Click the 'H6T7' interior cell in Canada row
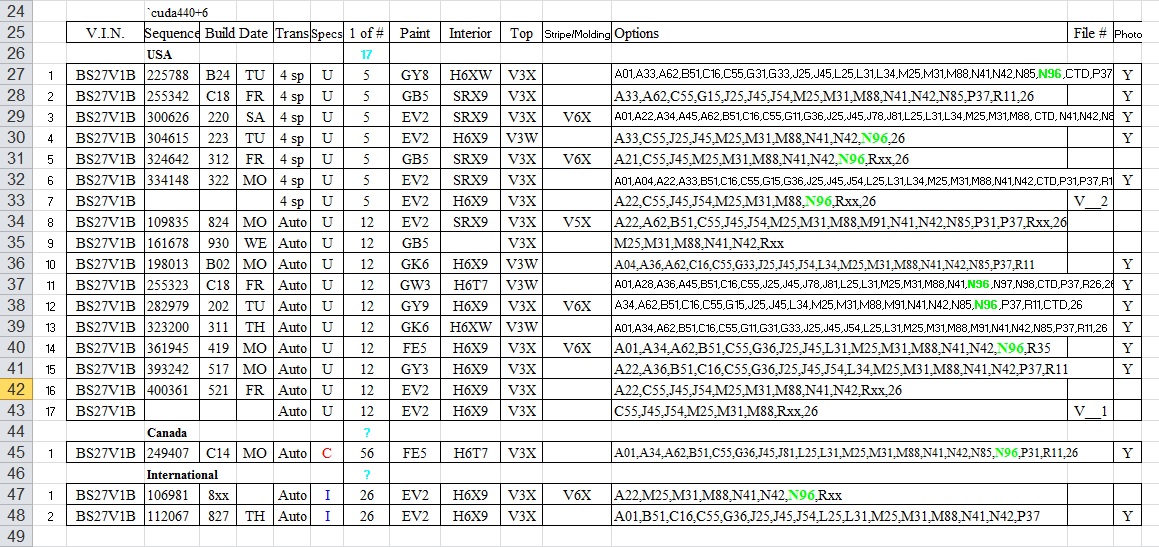Viewport: 1159px width, 547px height. click(469, 453)
